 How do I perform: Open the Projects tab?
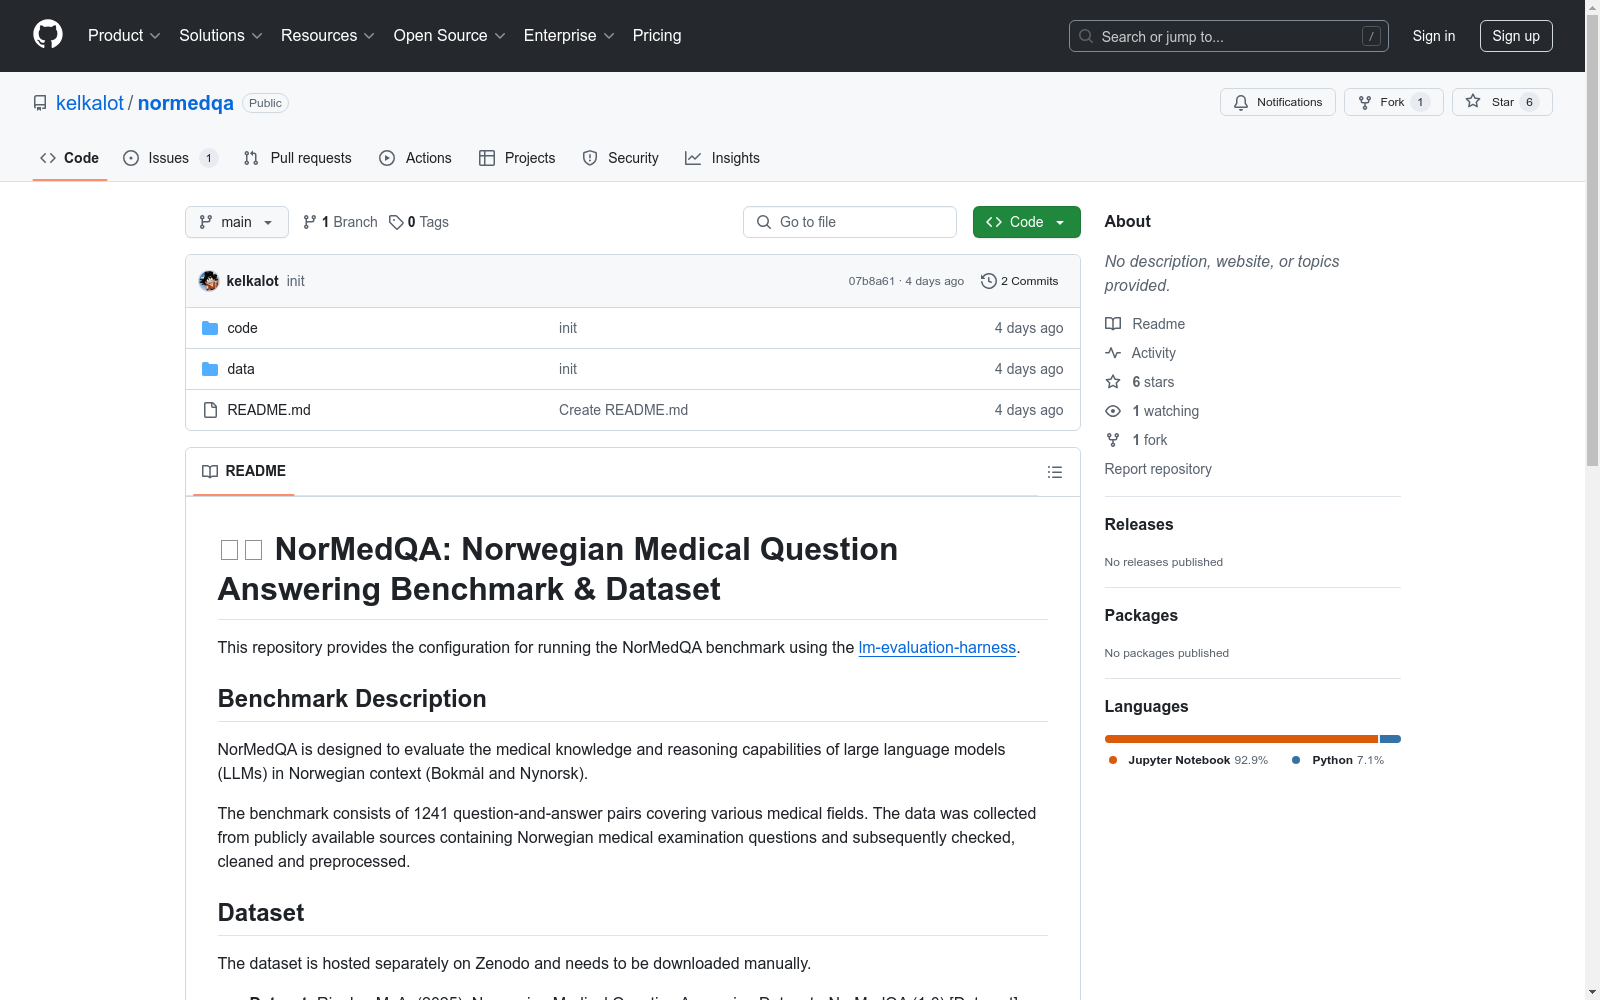point(517,158)
